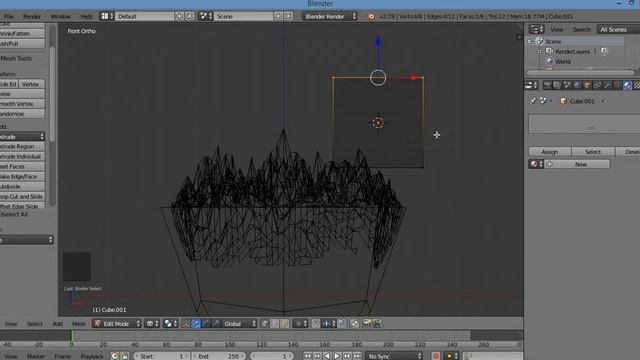Click the current frame number field
This screenshot has height=360, width=640.
click(x=271, y=356)
